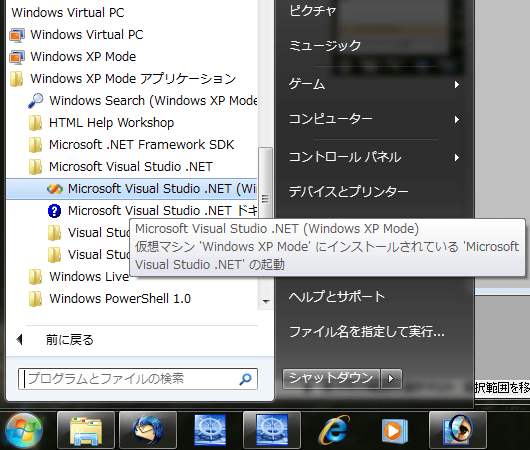The image size is (530, 450).
Task: Click the Windows XP Mode program icon
Action: (17, 57)
